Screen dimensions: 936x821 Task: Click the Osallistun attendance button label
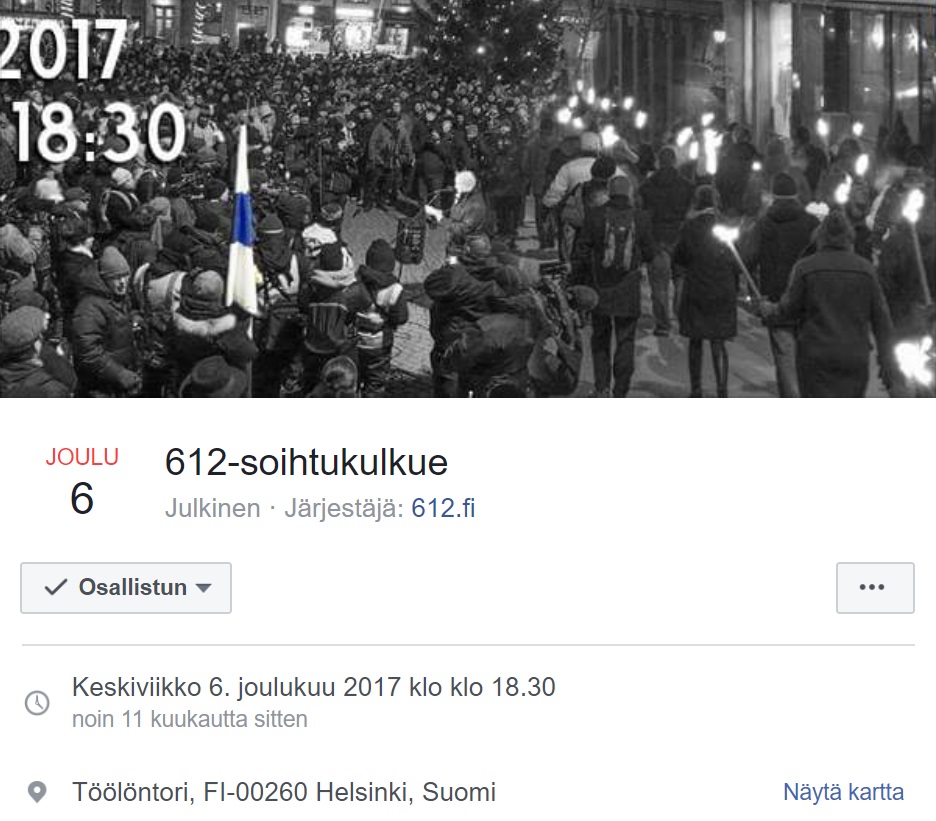[x=133, y=588]
